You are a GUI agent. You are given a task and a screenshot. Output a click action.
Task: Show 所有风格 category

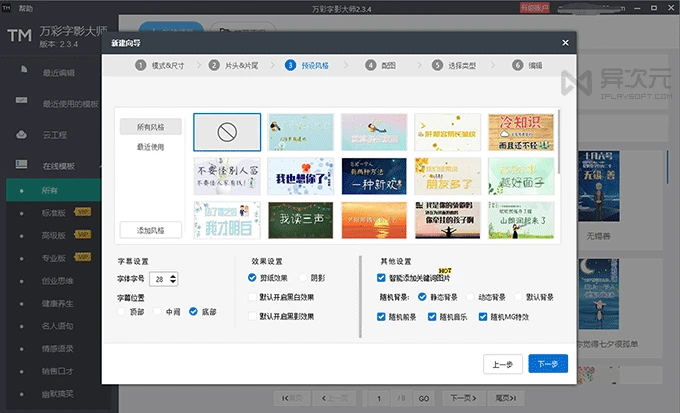(150, 127)
